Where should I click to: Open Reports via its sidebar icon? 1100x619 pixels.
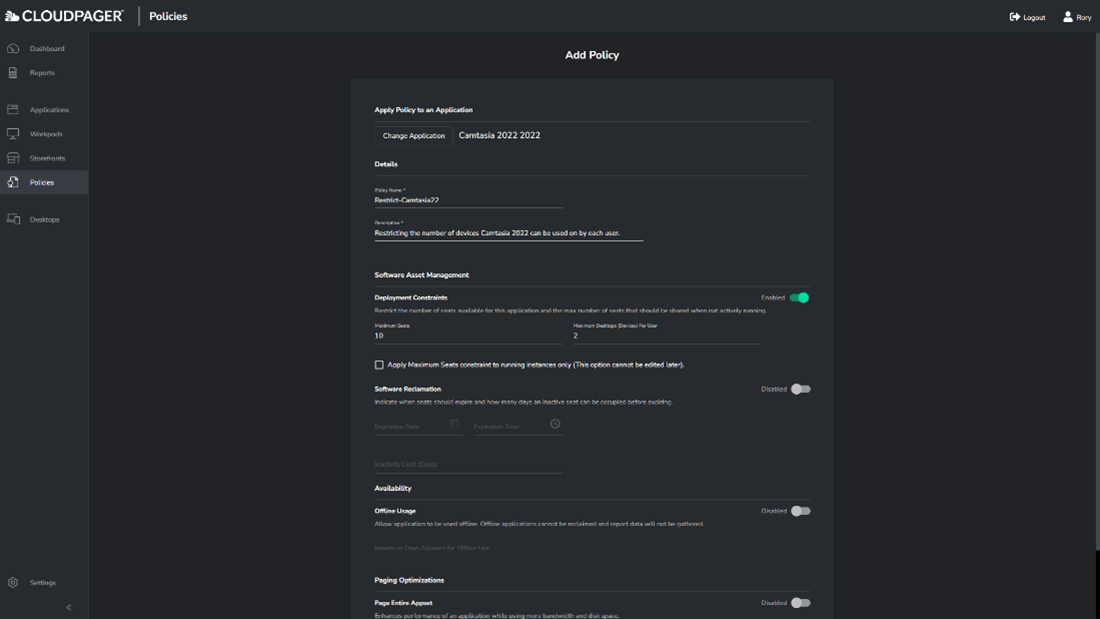tap(13, 72)
